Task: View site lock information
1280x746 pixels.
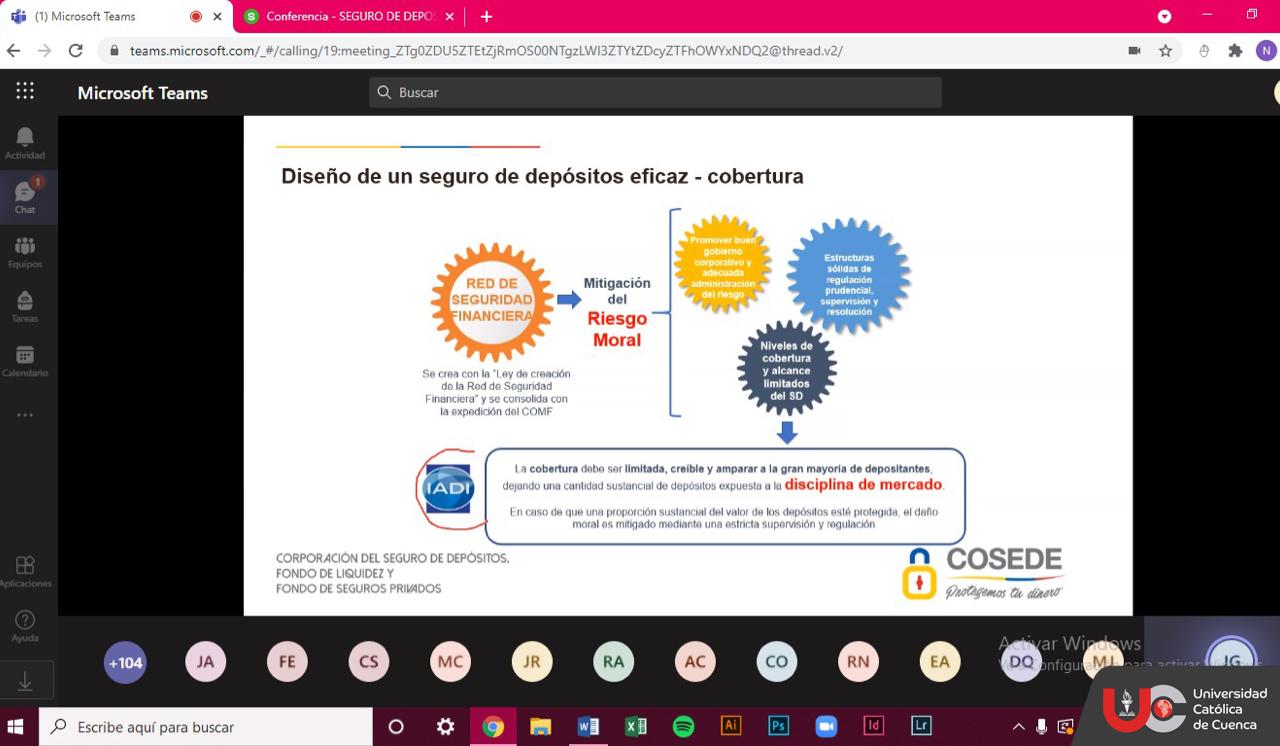Action: 114,51
